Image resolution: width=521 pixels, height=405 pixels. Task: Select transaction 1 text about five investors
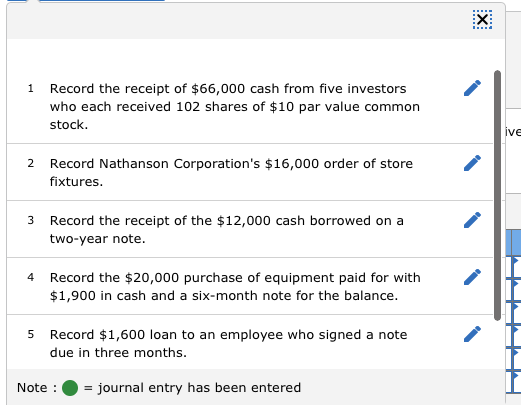[x=235, y=107]
